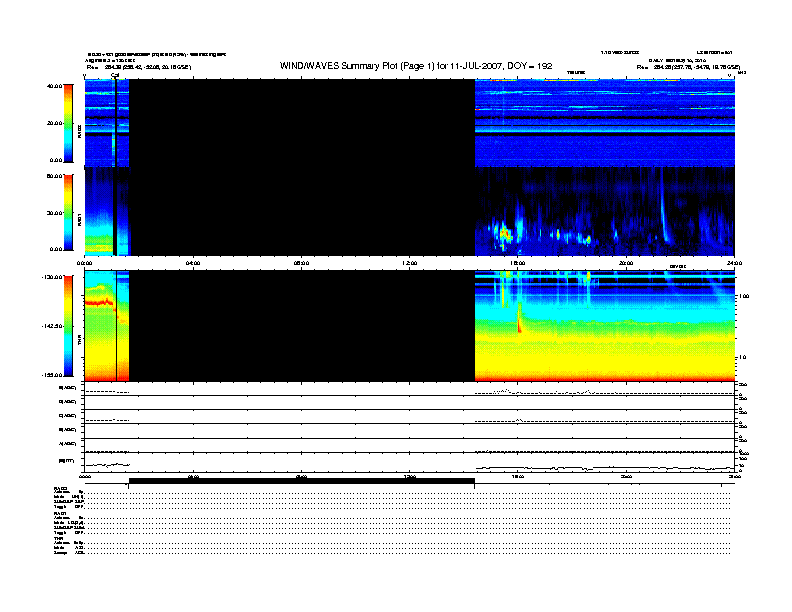Click the lowest line-plot trace after the data gap
Screen dimensions: 792x612
(605, 468)
